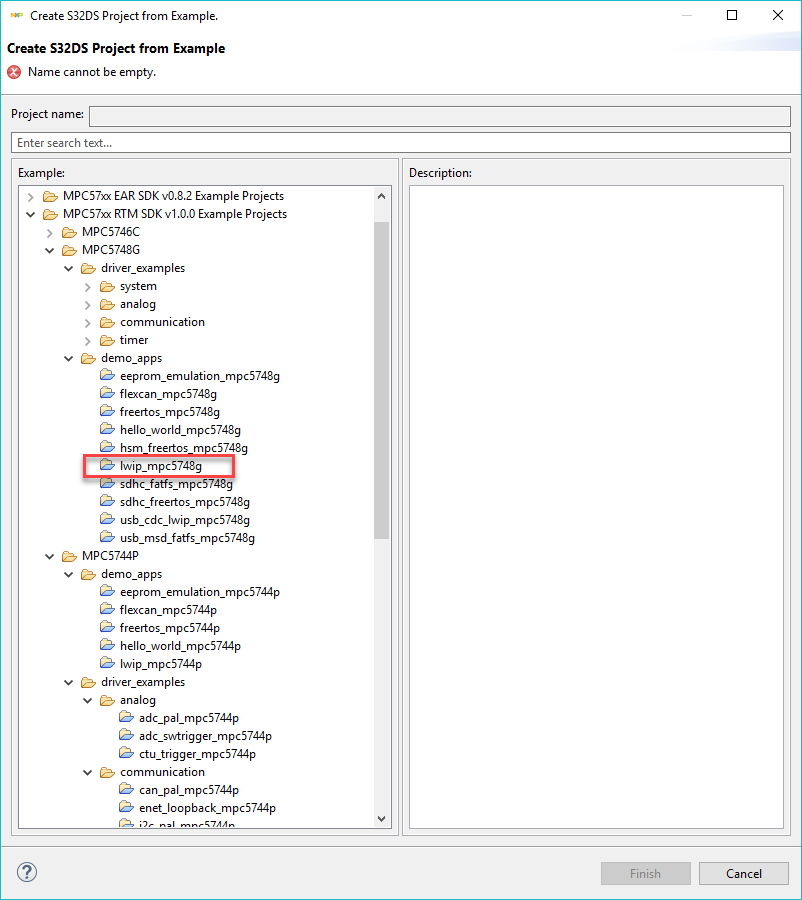Click the Project name input field
Screen dimensions: 802x900
440,116
